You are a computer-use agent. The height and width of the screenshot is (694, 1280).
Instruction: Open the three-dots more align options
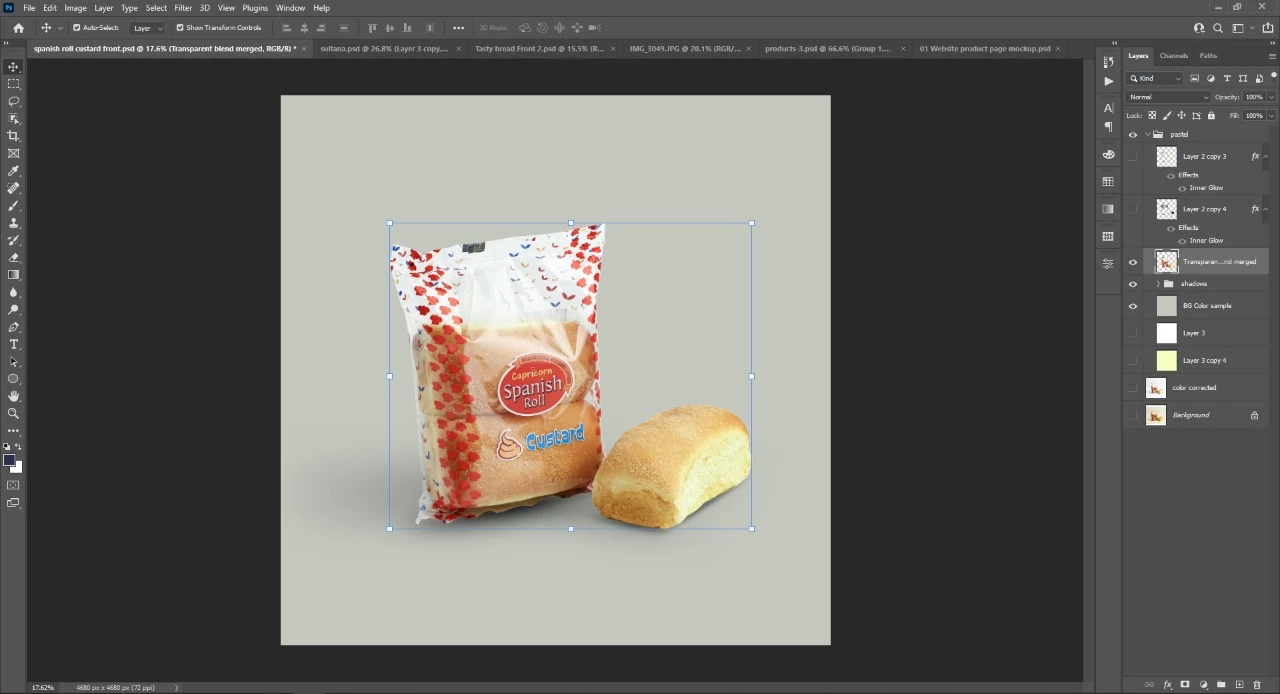tap(458, 28)
